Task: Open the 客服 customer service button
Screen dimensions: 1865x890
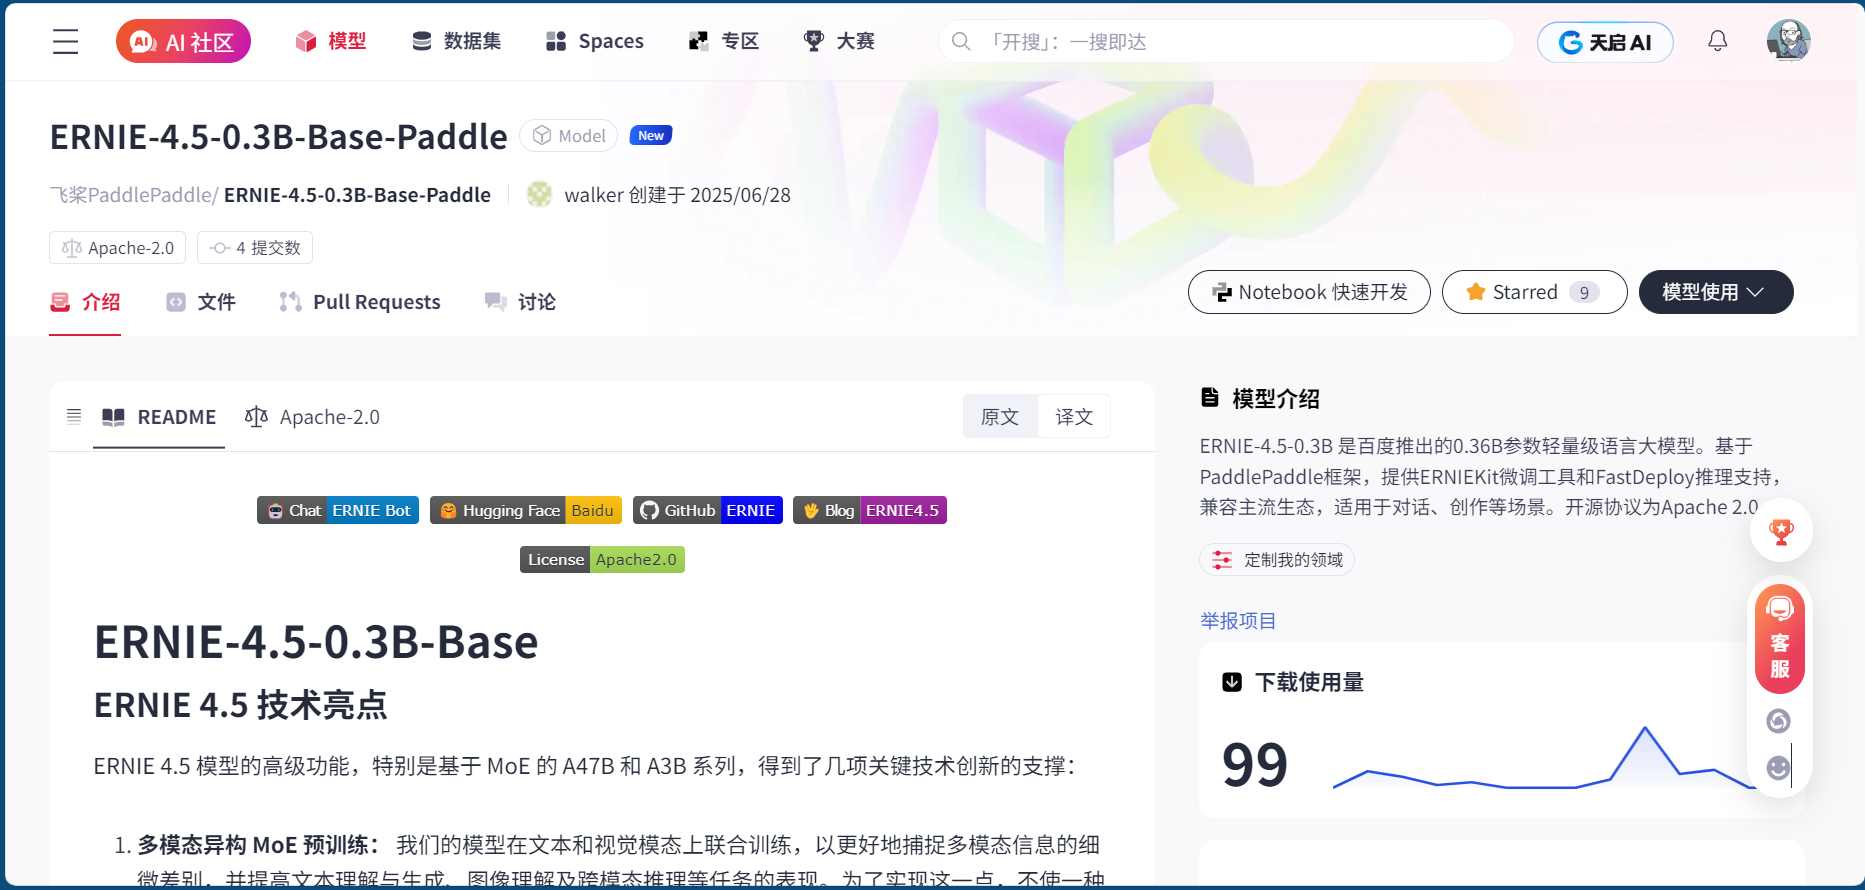Action: coord(1780,639)
